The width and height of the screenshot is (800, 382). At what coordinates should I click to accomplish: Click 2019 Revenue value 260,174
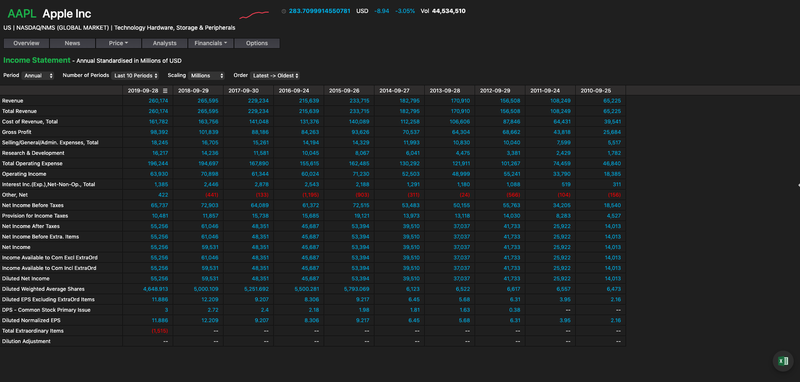tap(158, 100)
